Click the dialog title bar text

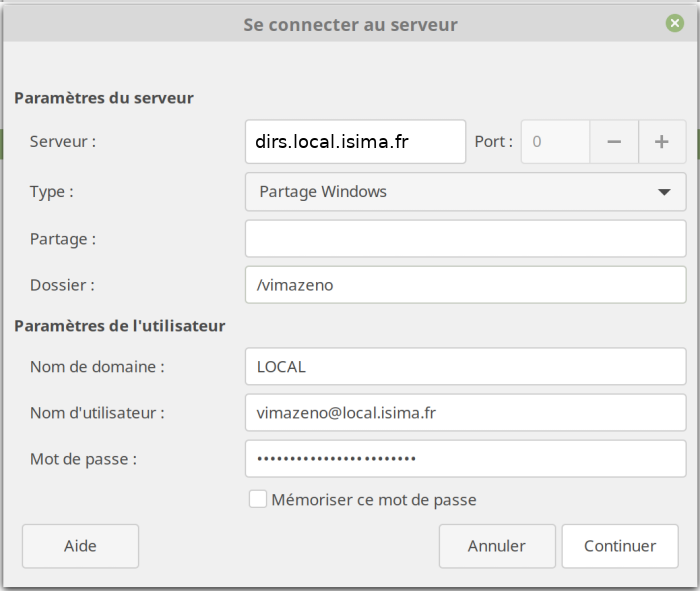pyautogui.click(x=350, y=24)
